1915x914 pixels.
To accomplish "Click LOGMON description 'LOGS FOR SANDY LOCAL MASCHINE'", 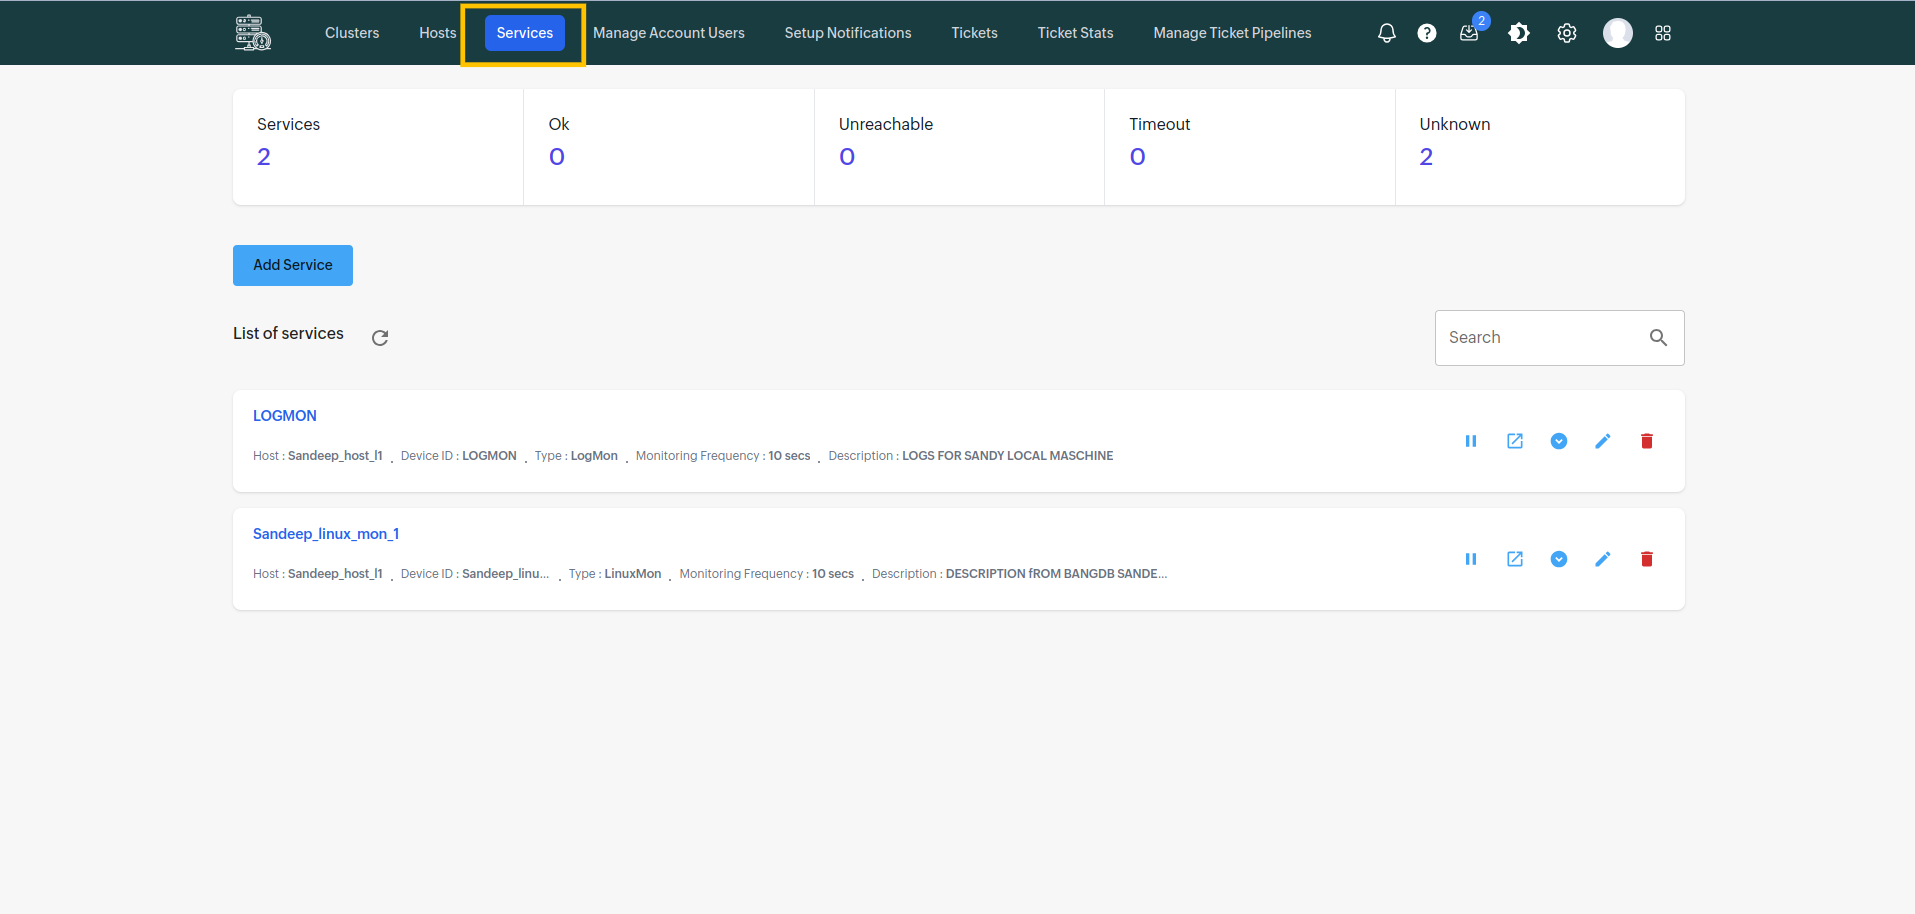I will (x=1008, y=456).
